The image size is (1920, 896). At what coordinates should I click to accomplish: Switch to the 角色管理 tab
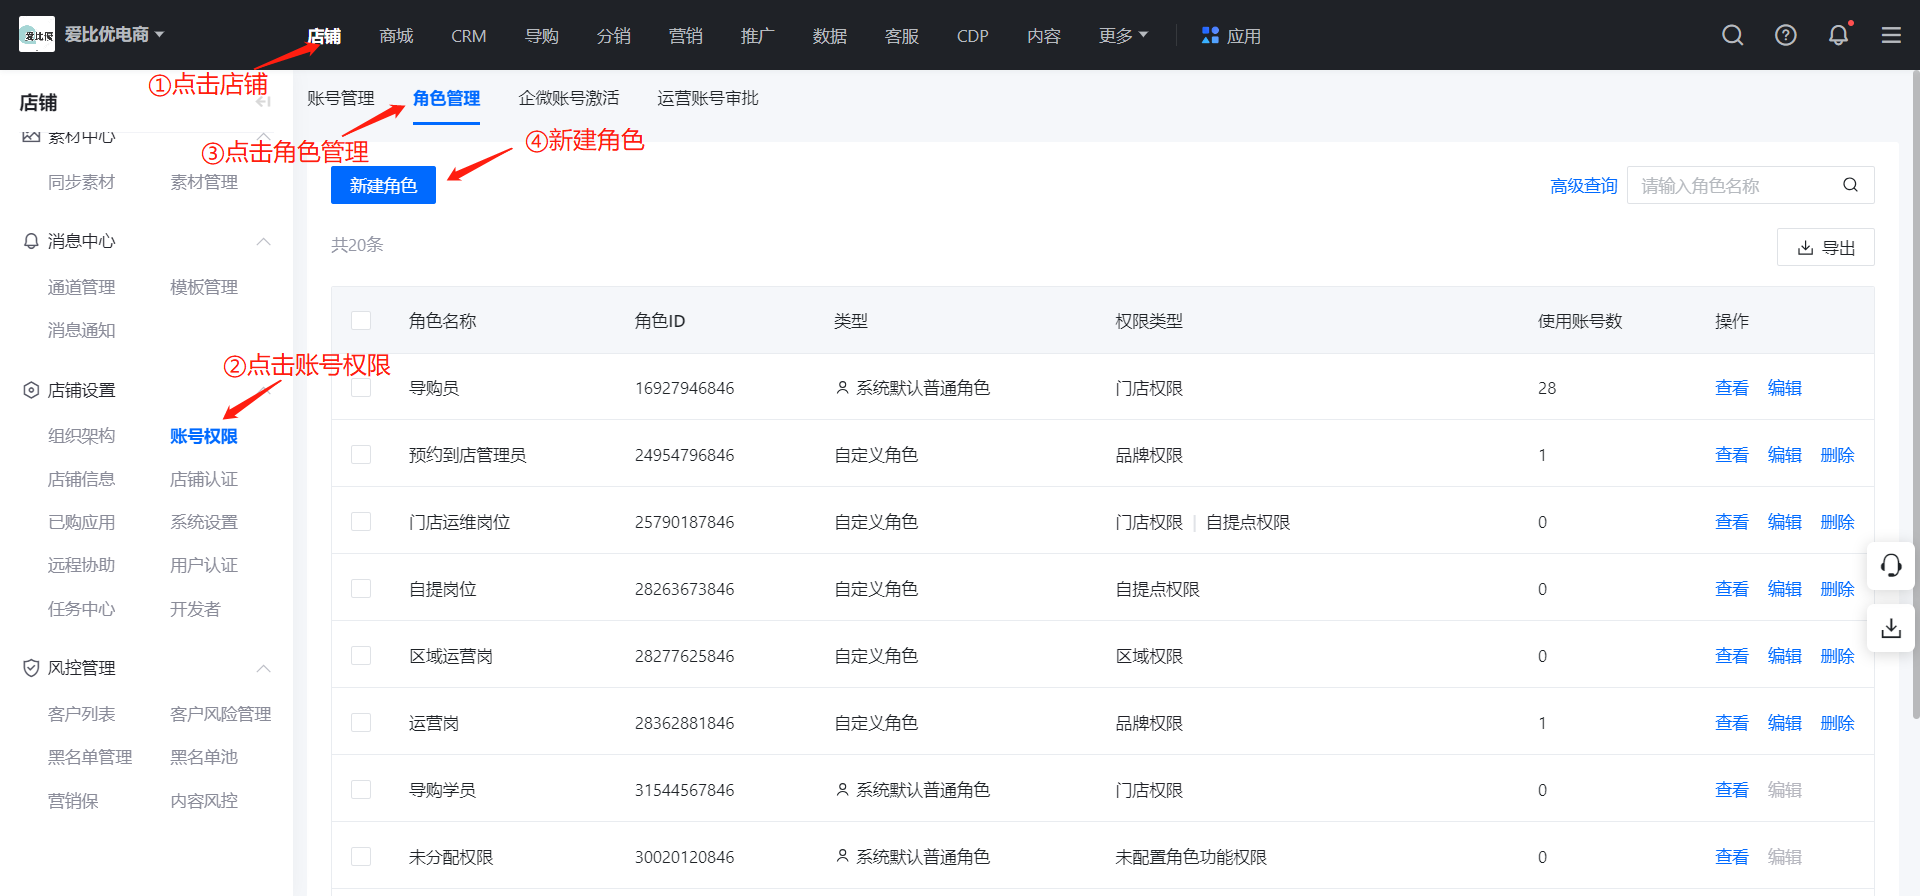pos(446,98)
